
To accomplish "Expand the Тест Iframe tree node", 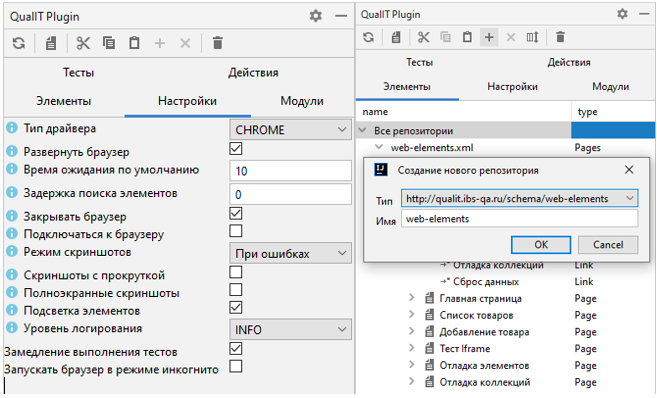I will (411, 348).
